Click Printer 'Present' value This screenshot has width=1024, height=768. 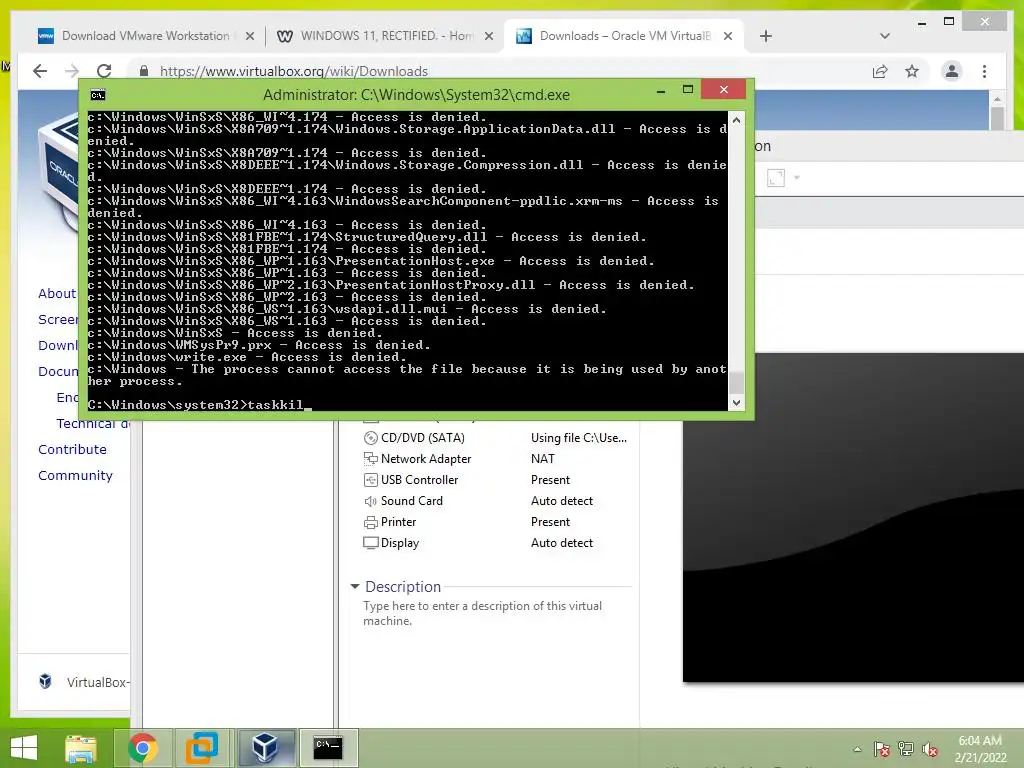tap(550, 522)
